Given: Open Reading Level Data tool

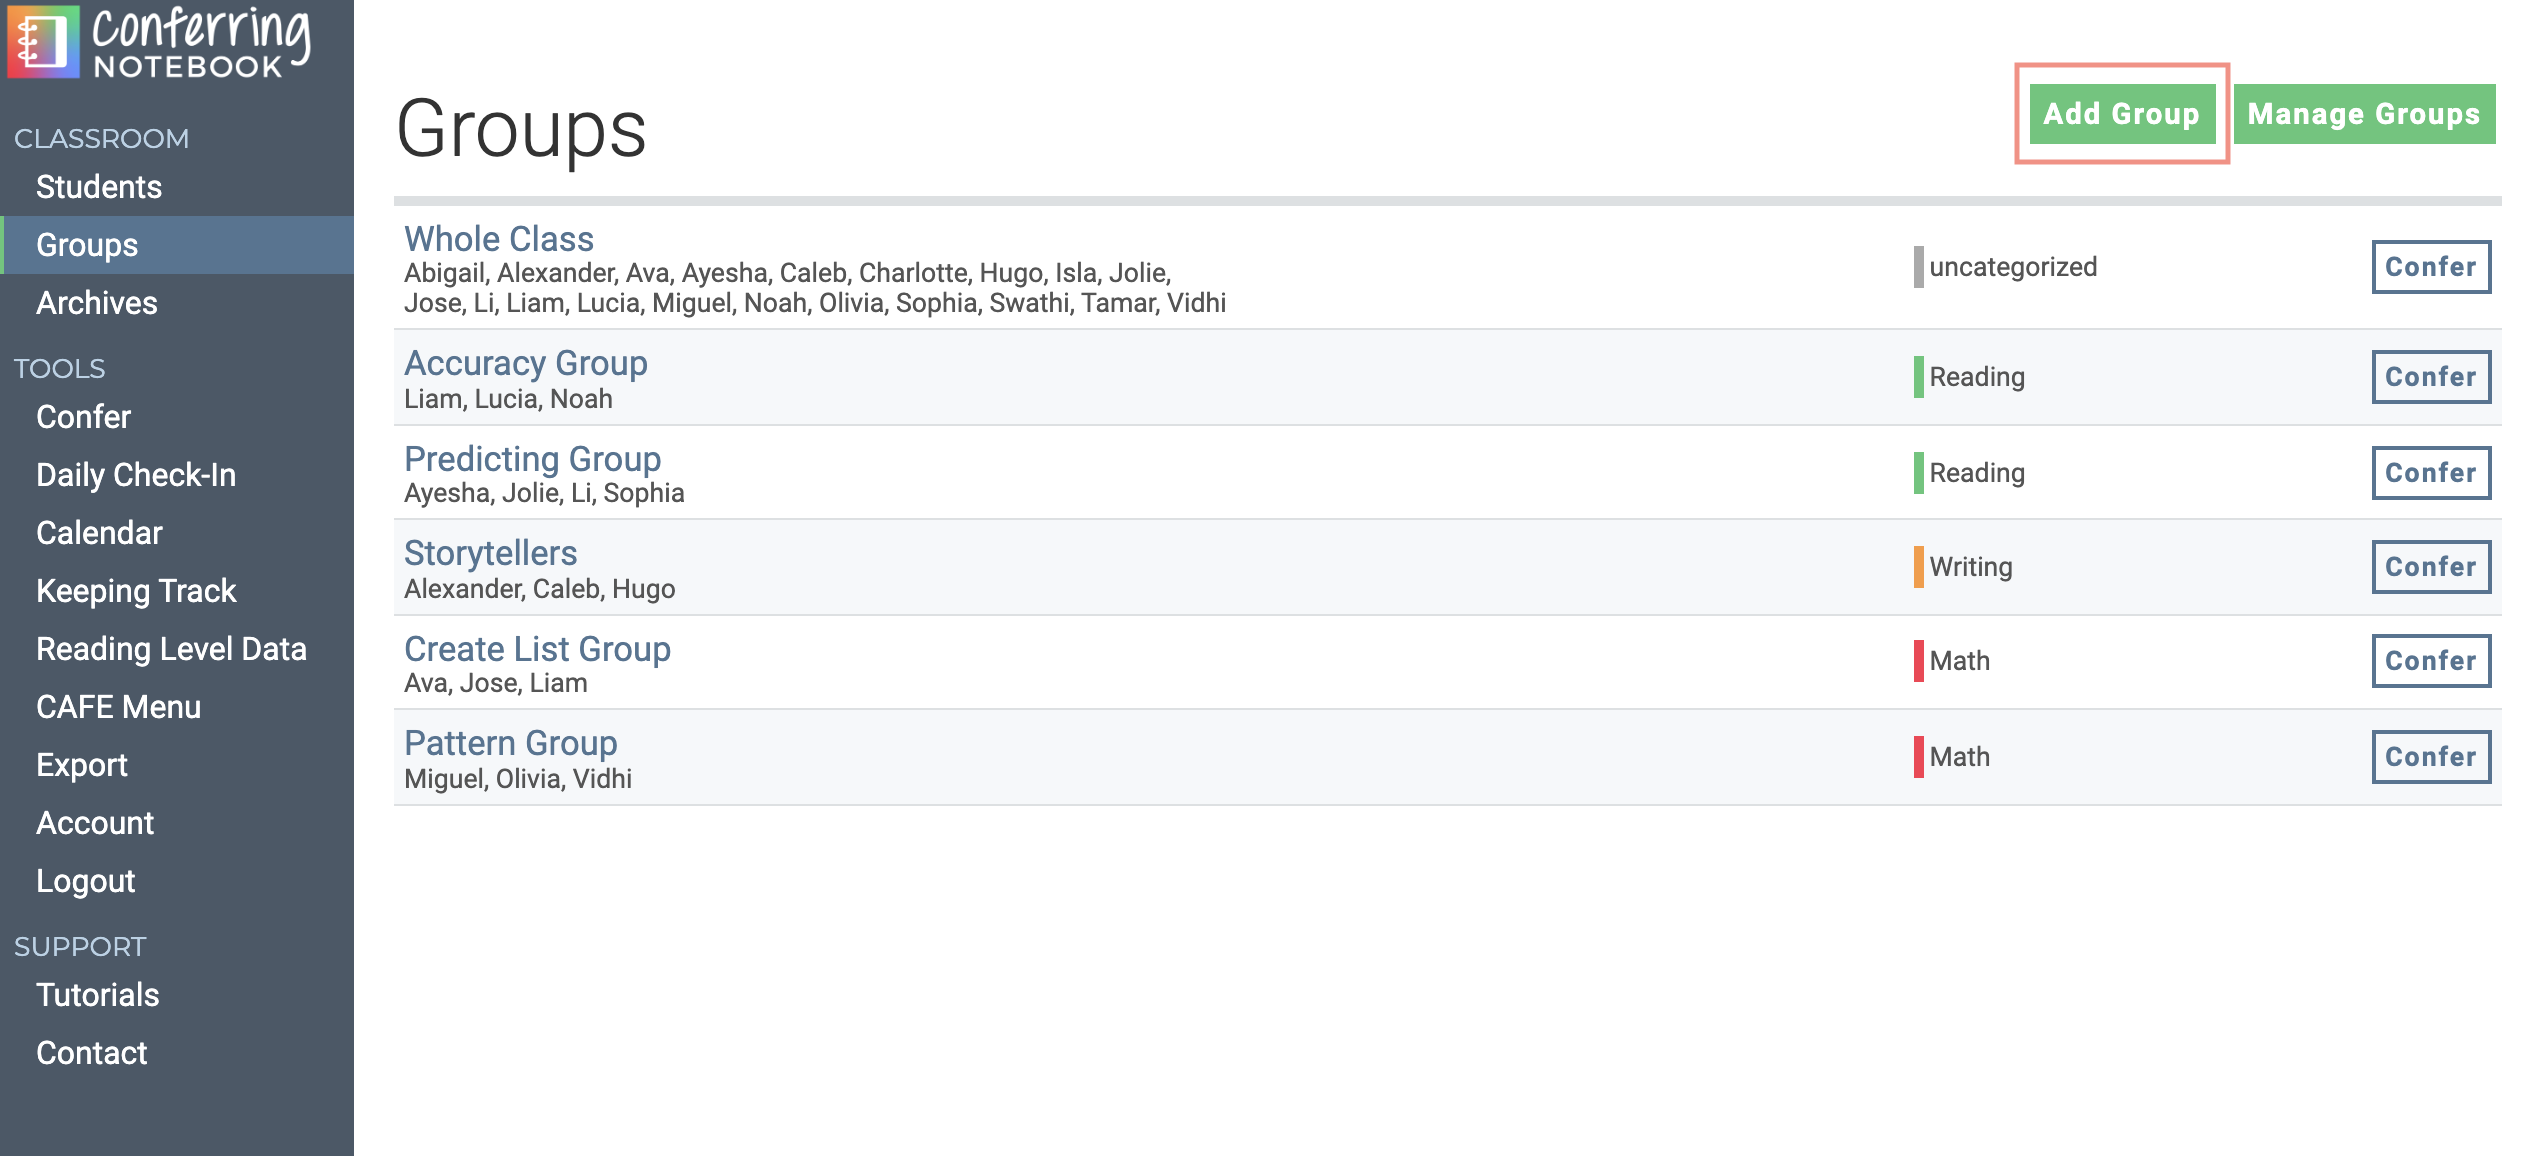Looking at the screenshot, I should tap(171, 648).
